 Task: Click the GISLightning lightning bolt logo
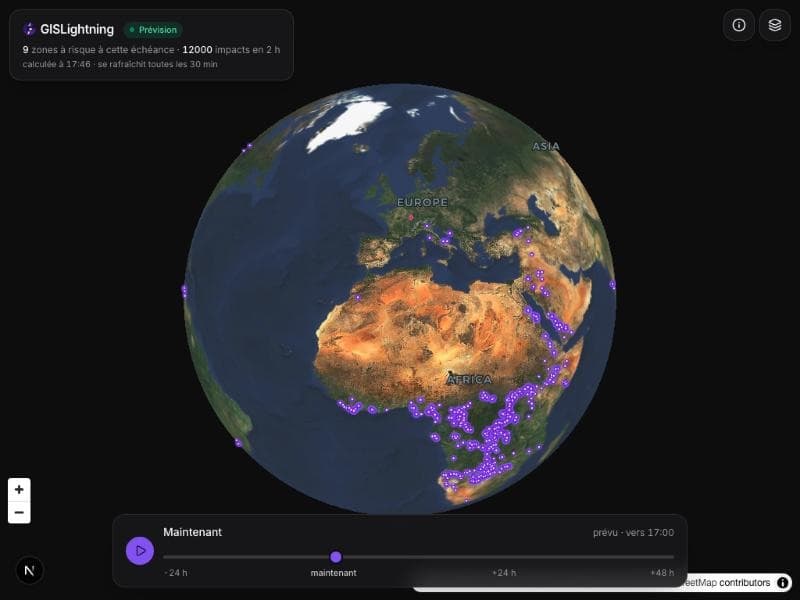29,29
